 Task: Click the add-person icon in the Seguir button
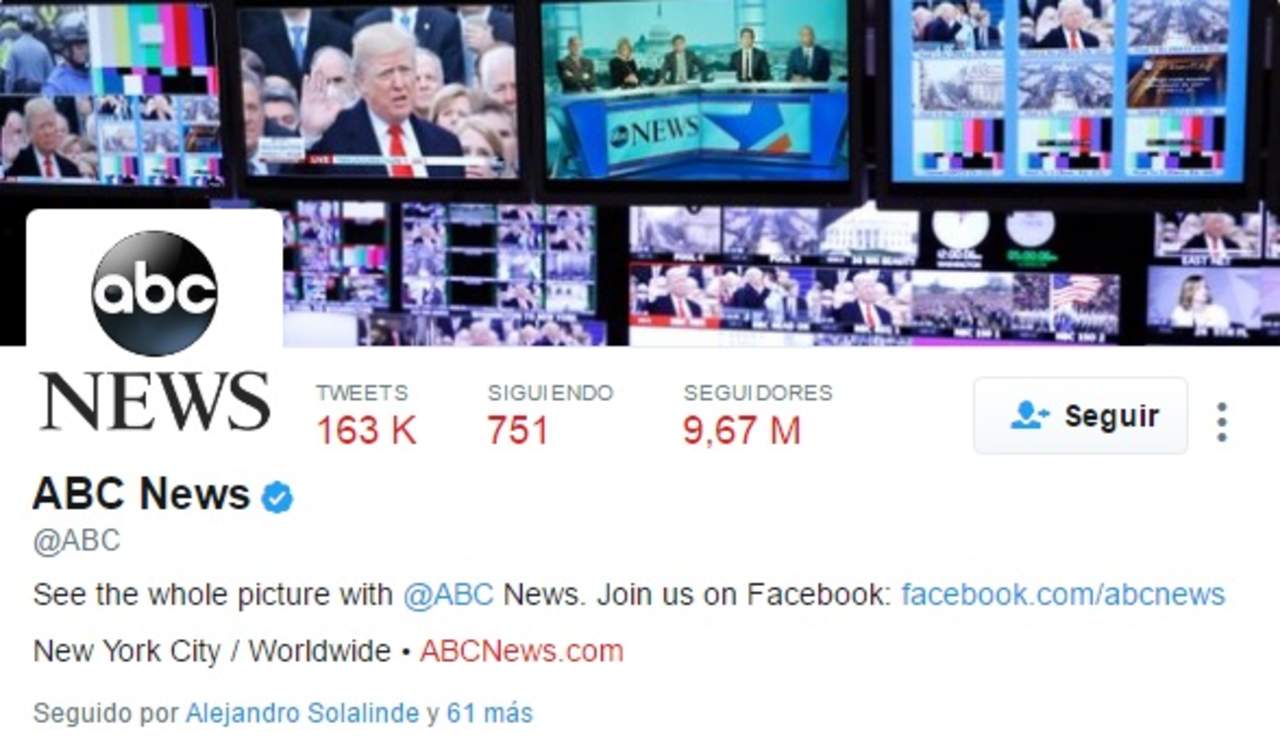pos(1029,415)
